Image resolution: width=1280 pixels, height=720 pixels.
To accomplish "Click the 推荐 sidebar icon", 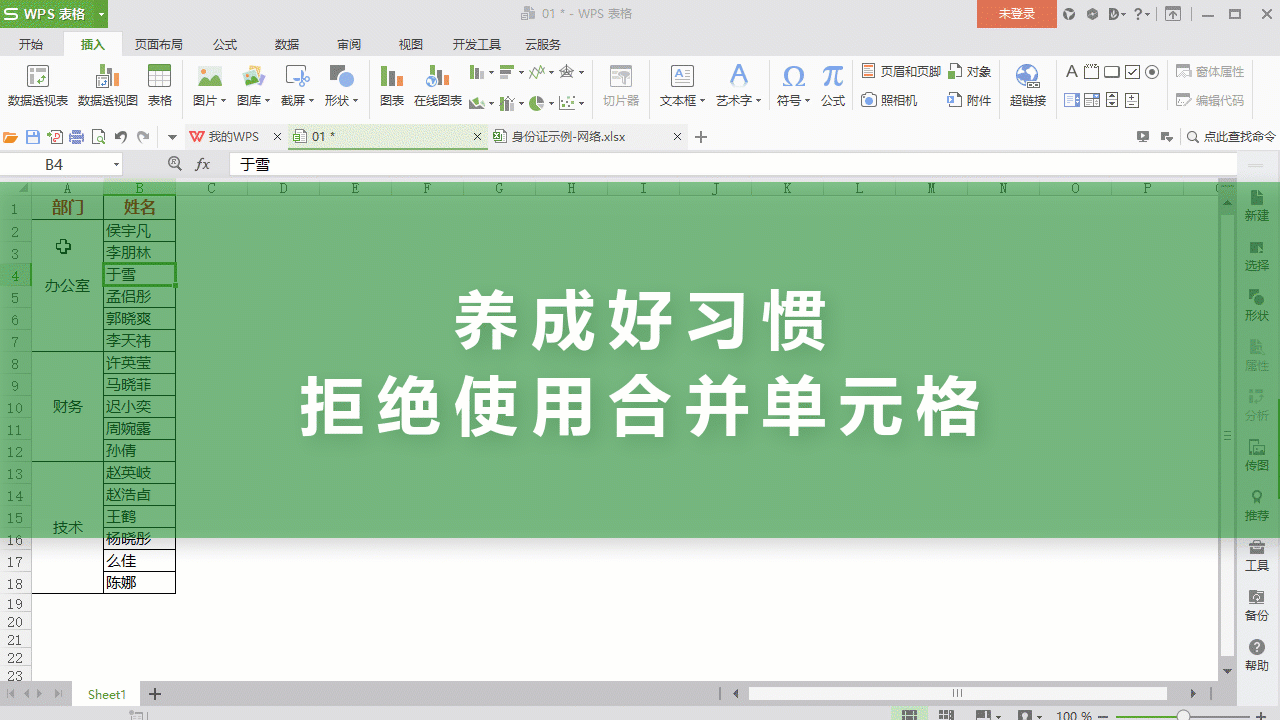I will (x=1257, y=506).
